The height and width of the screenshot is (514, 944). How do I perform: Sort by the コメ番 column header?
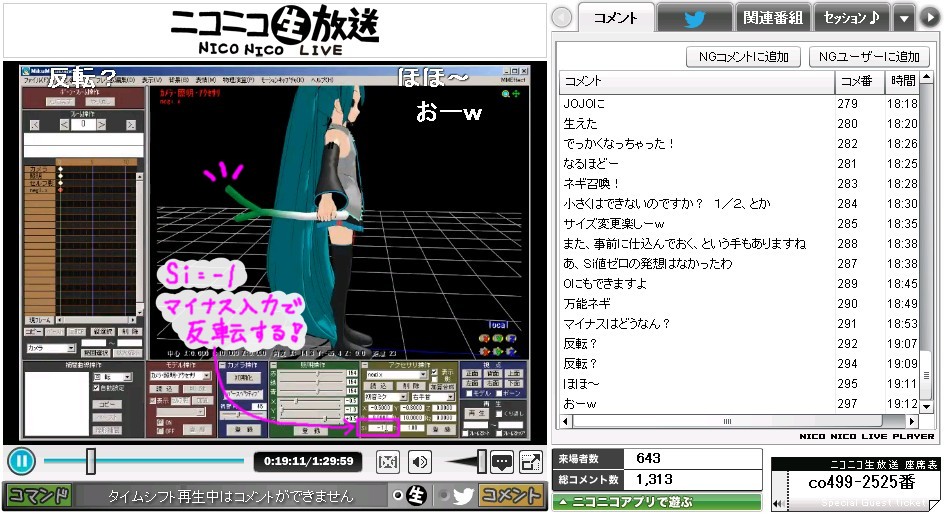pyautogui.click(x=859, y=81)
